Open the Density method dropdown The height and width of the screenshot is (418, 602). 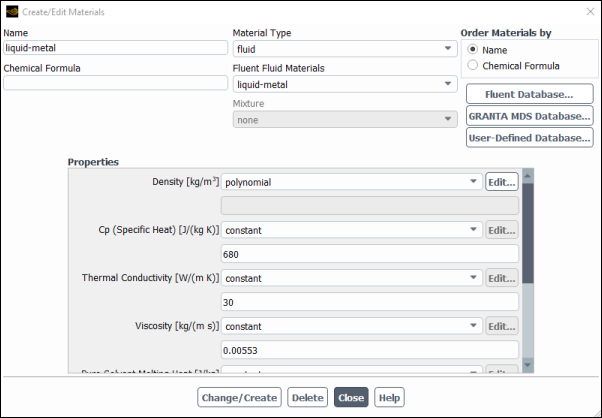coord(351,182)
